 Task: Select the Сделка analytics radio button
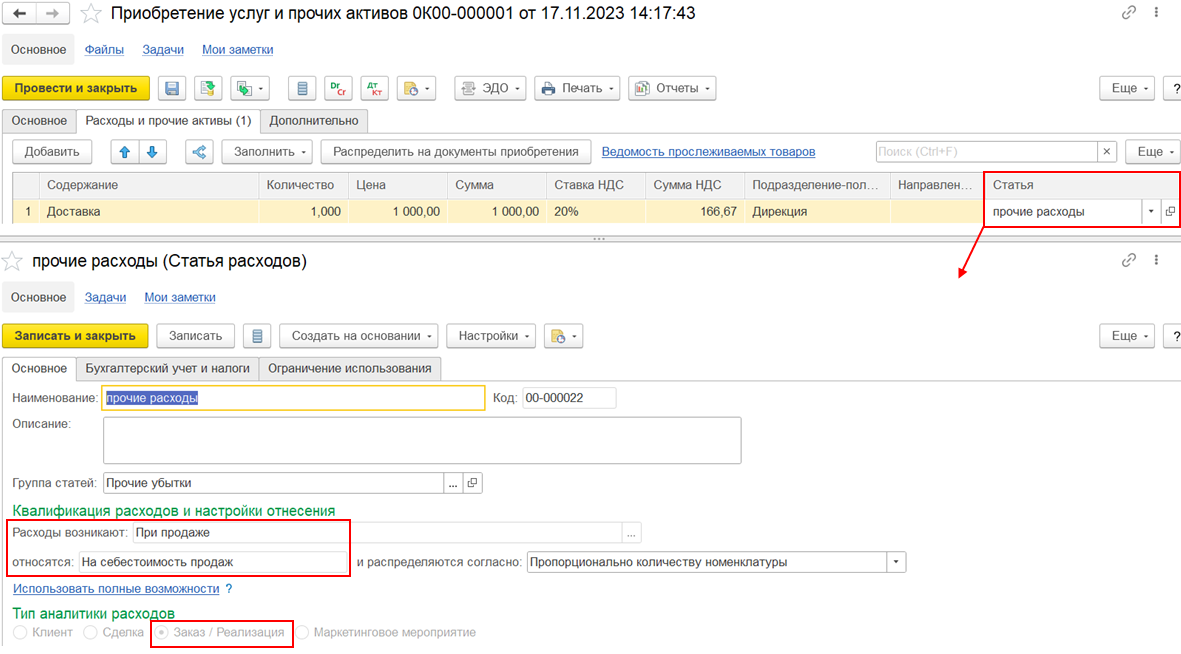tap(90, 632)
